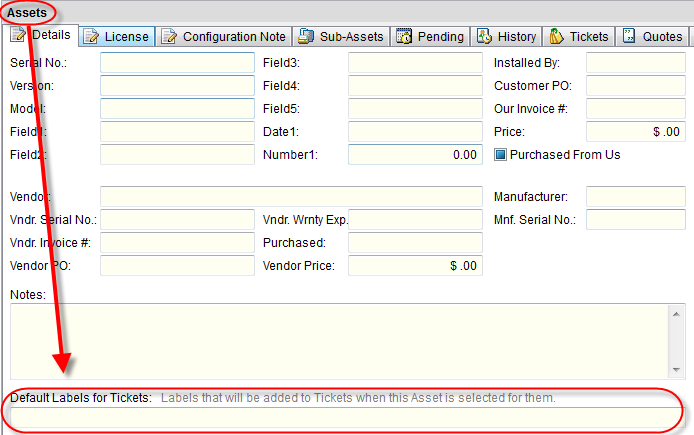Open the Sub-Assets tab
694x435 pixels.
point(351,37)
